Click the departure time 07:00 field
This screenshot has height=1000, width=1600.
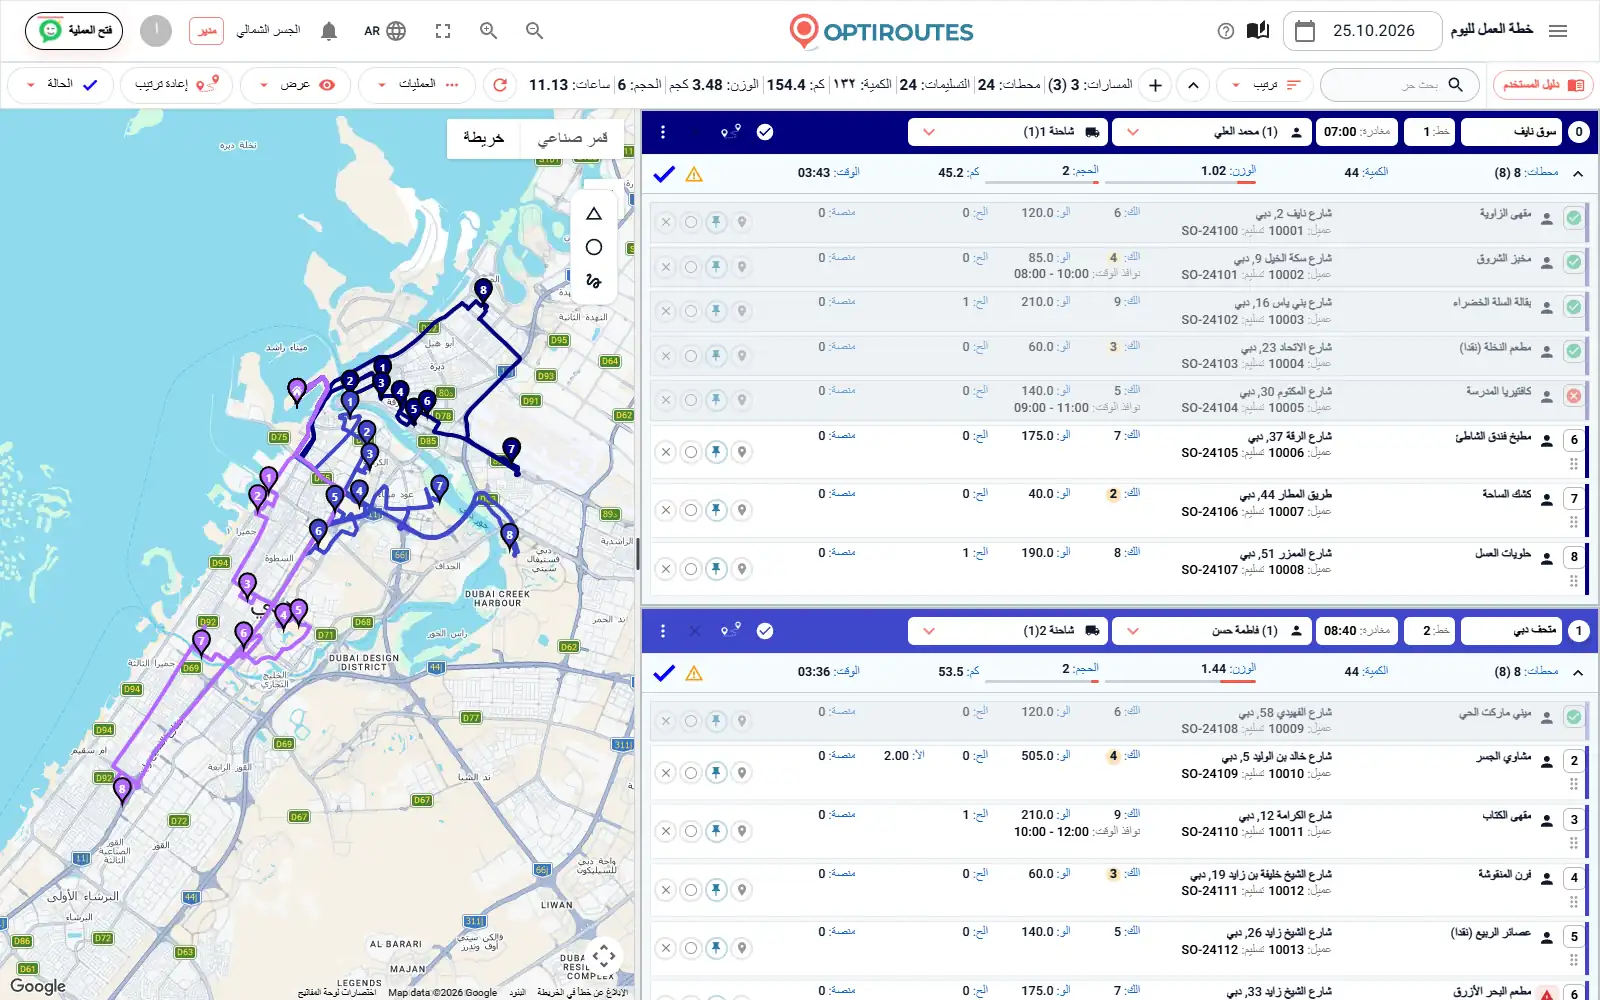1357,132
